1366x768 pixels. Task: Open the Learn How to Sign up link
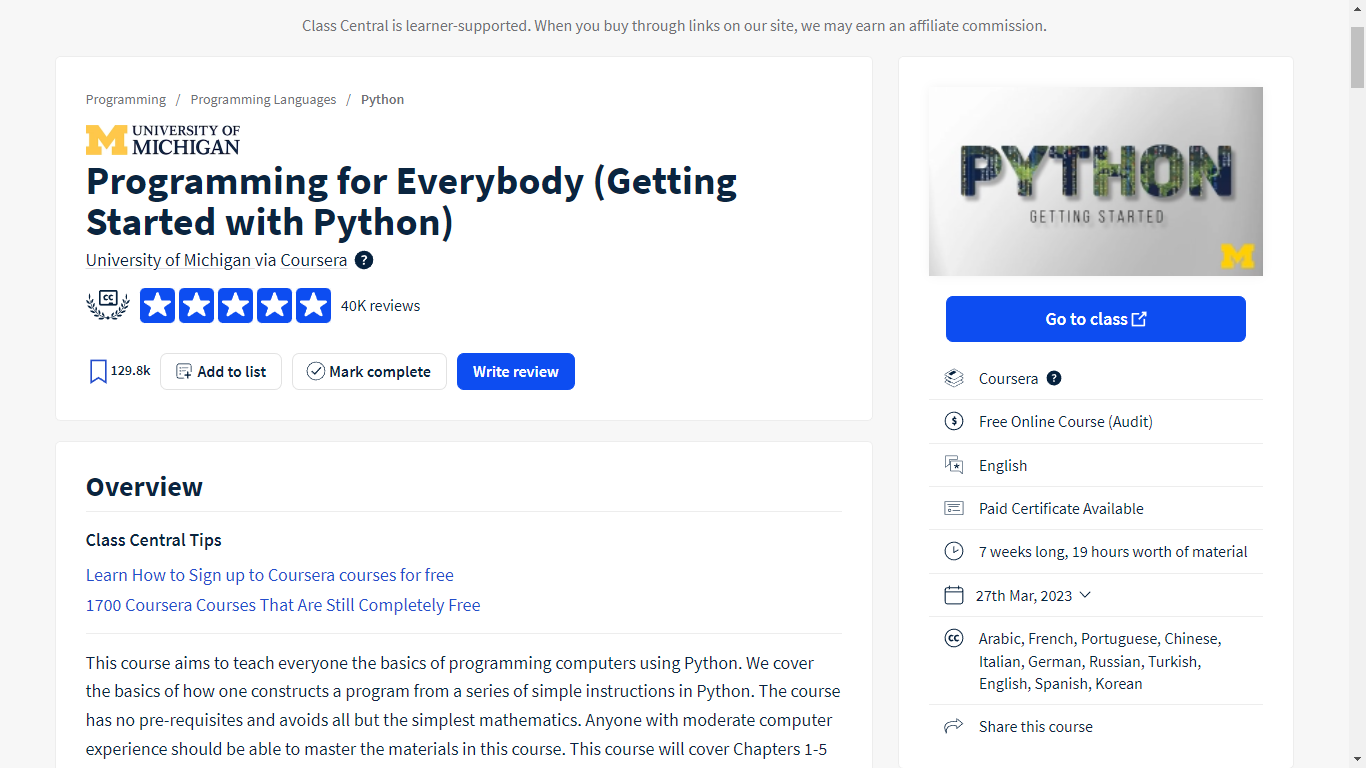tap(270, 575)
